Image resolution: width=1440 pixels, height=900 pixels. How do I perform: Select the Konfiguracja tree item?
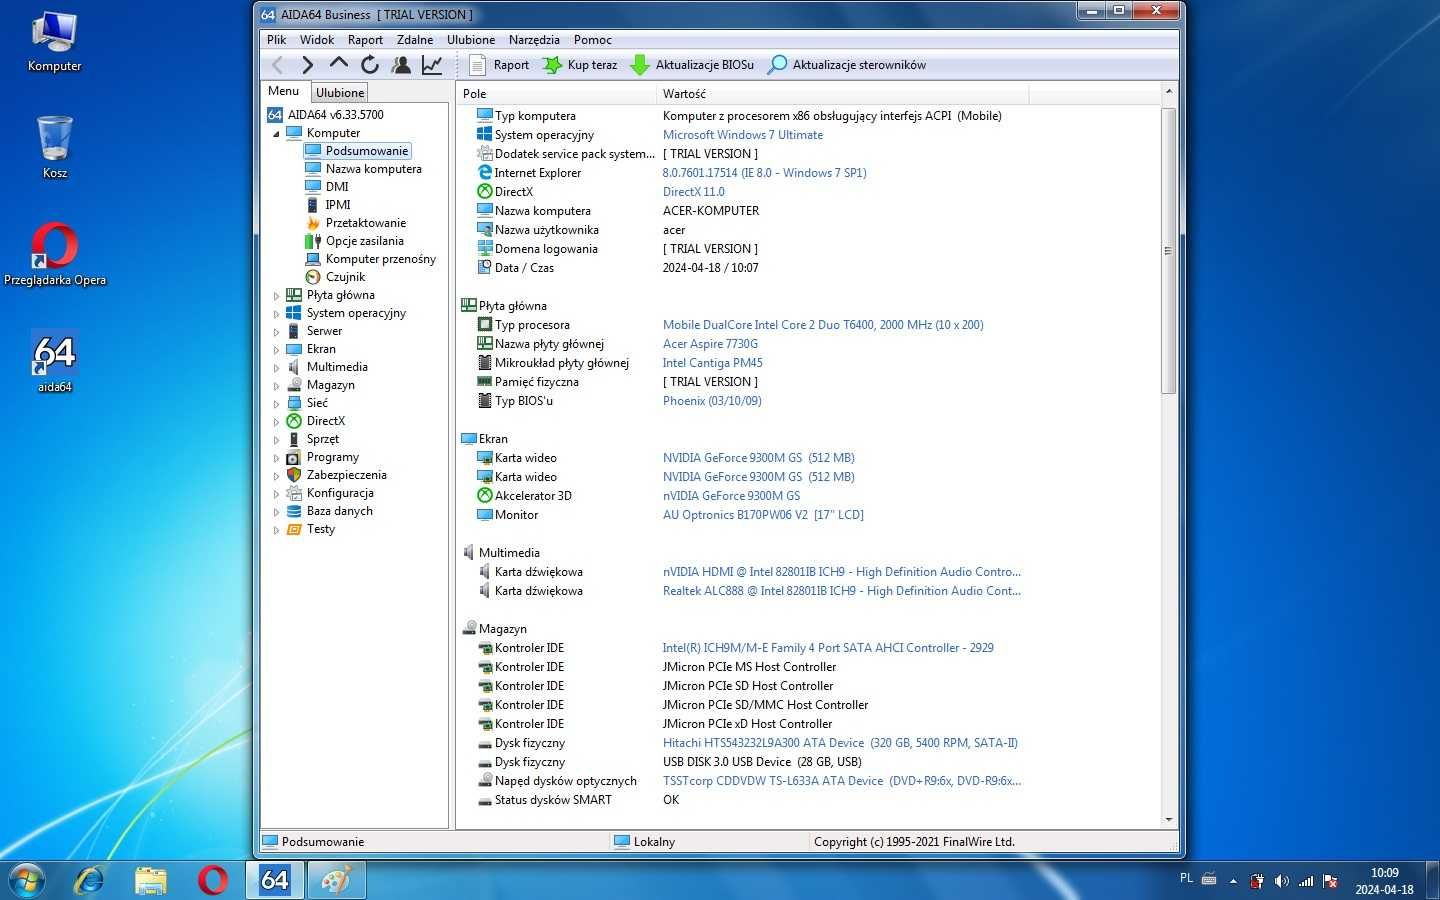[x=340, y=493]
